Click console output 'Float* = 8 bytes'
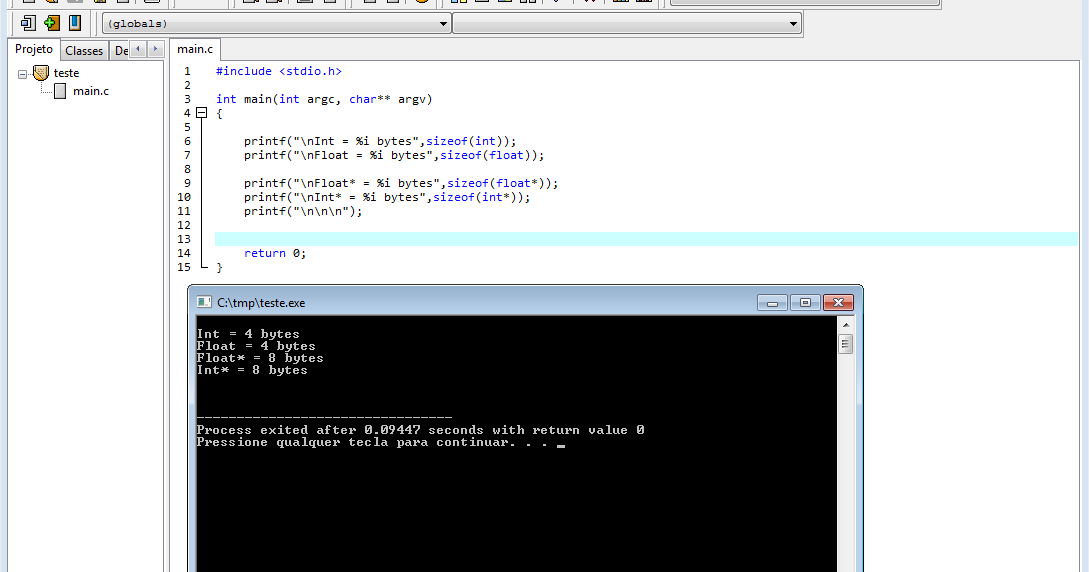This screenshot has width=1089, height=572. pos(260,358)
